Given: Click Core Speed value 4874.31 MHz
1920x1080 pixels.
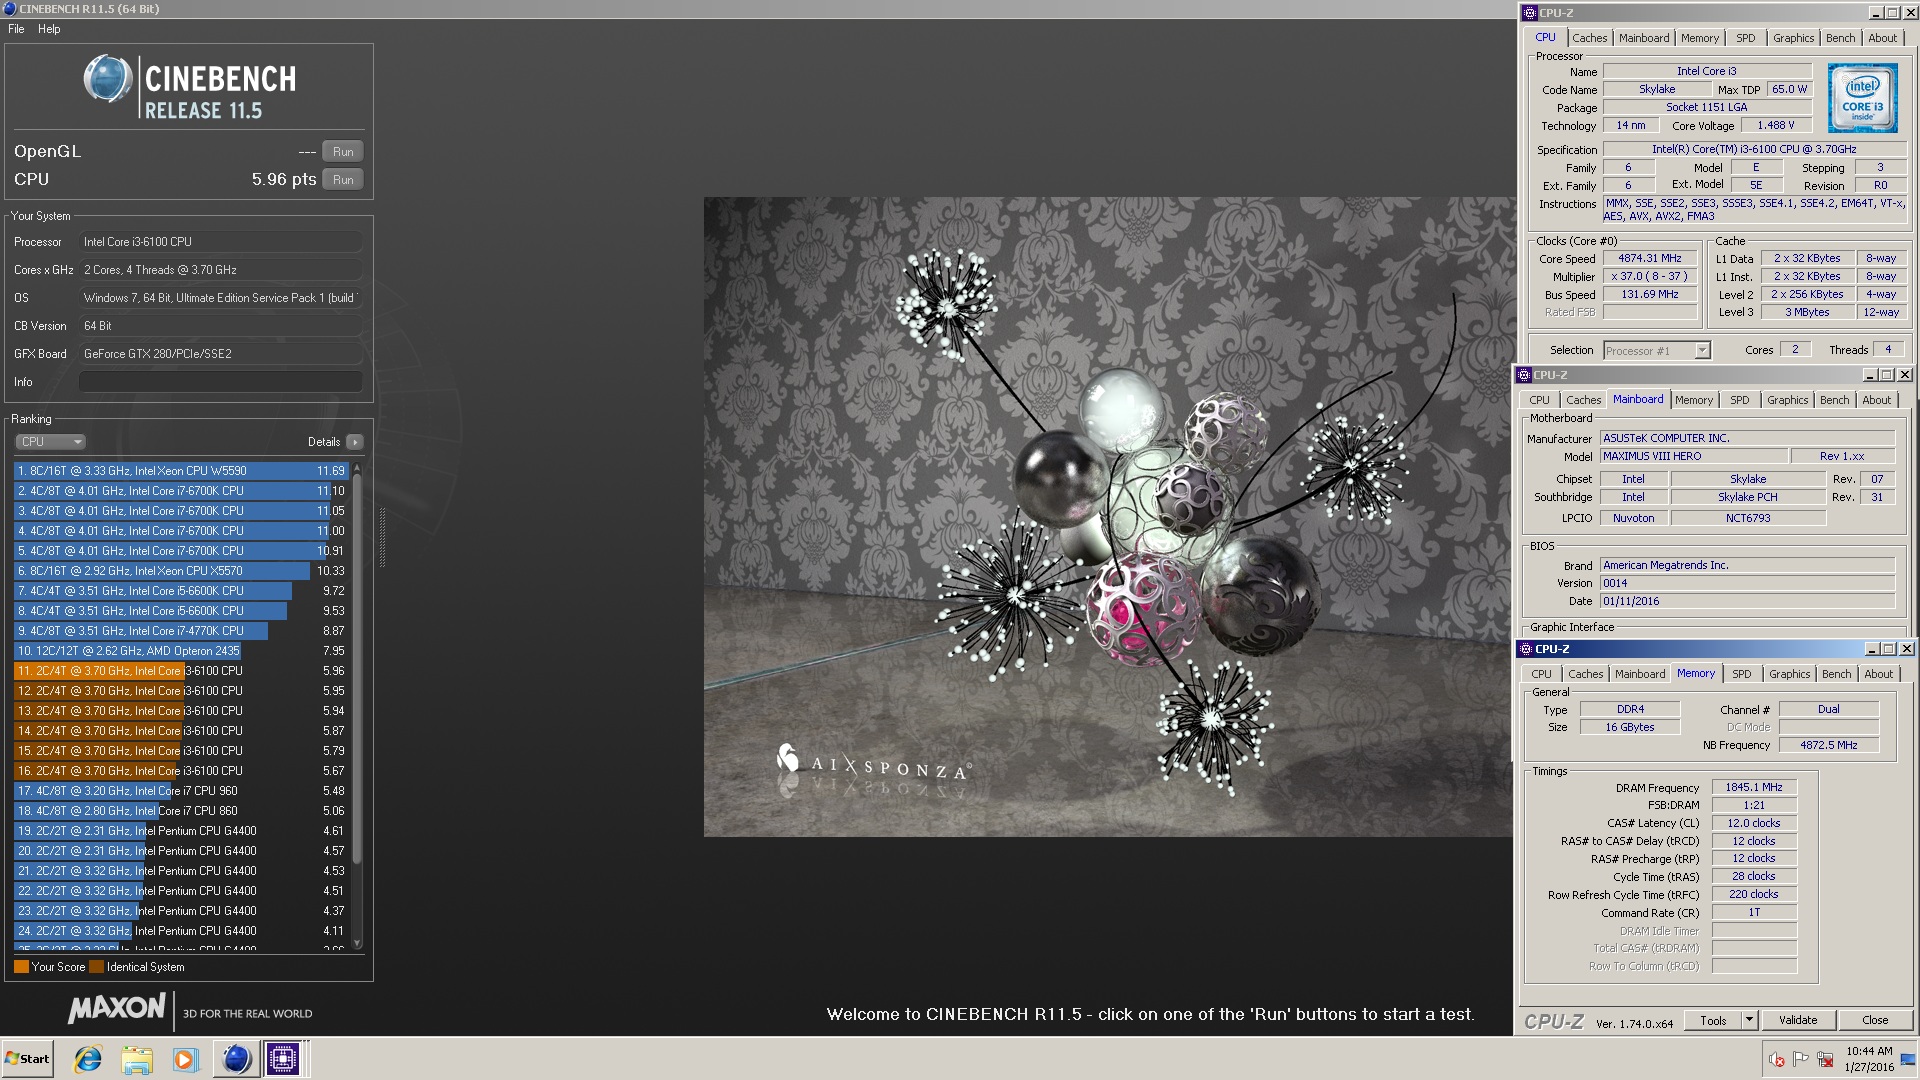Looking at the screenshot, I should point(1650,258).
